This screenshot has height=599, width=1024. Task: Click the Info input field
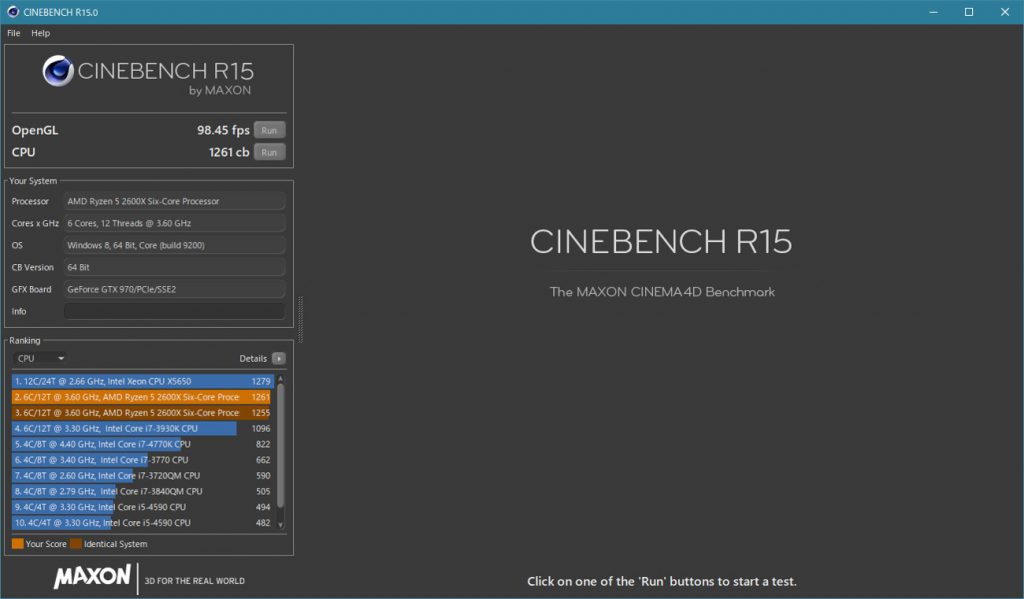174,311
